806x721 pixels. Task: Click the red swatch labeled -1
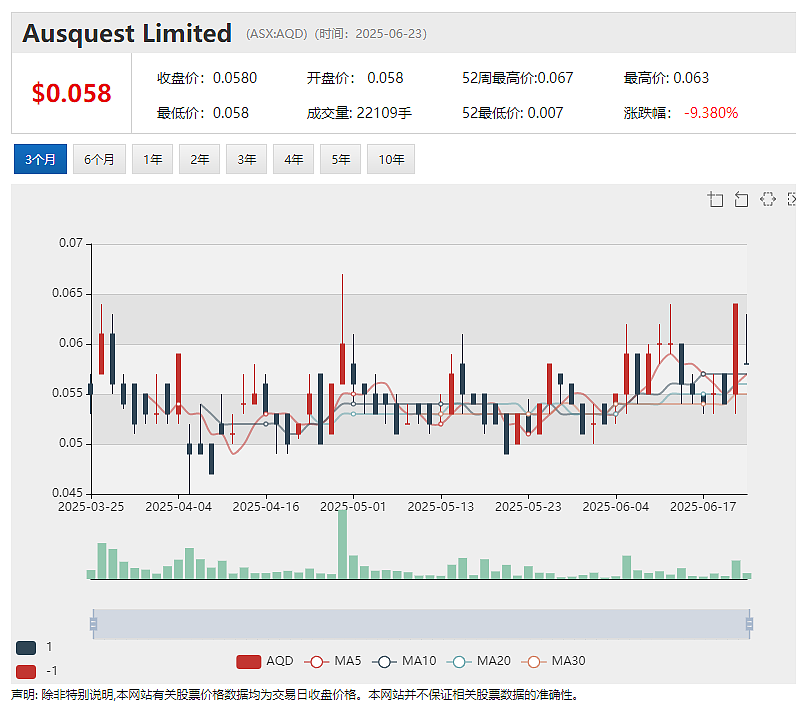[26, 671]
